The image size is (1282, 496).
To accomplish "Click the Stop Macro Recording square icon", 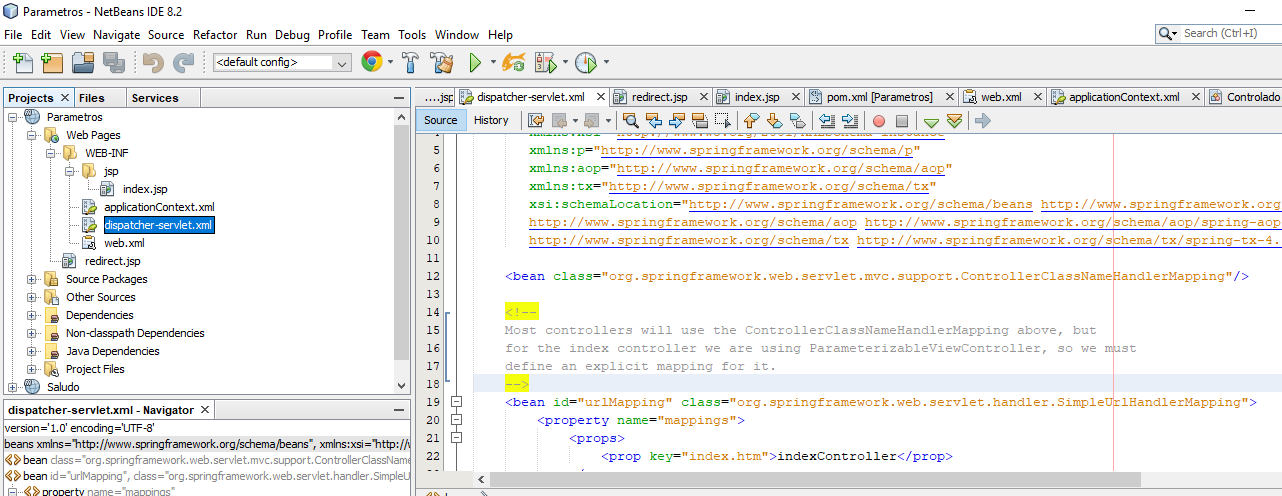I will click(x=901, y=121).
